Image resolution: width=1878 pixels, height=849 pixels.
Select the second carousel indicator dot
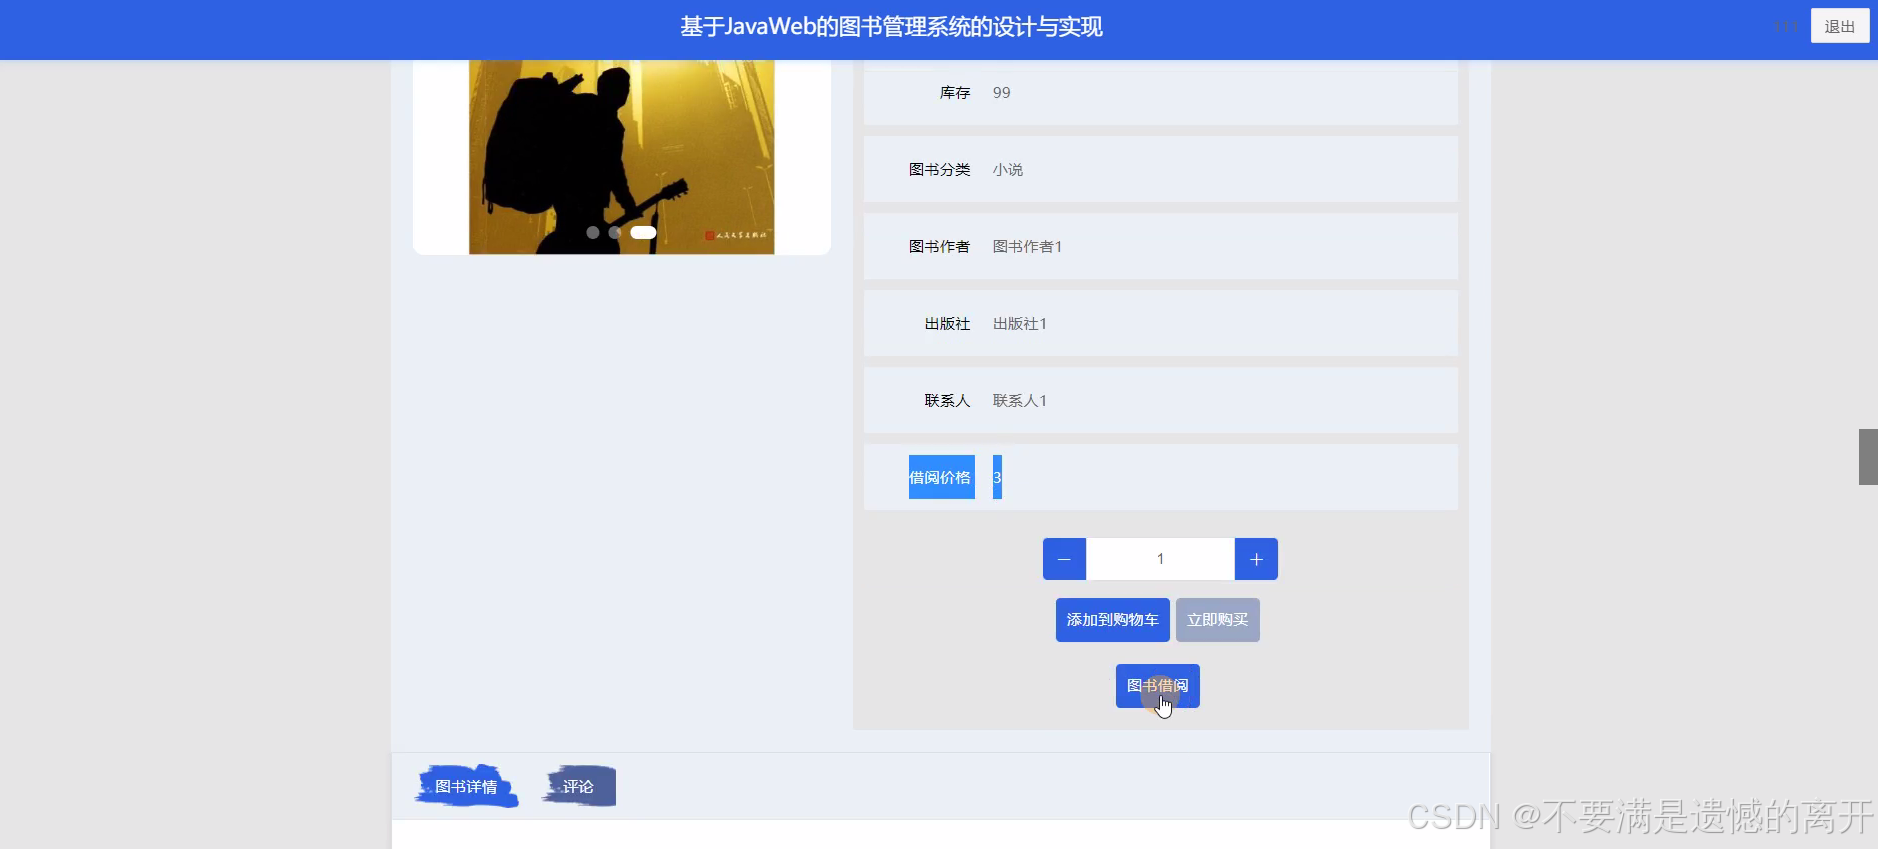click(615, 232)
